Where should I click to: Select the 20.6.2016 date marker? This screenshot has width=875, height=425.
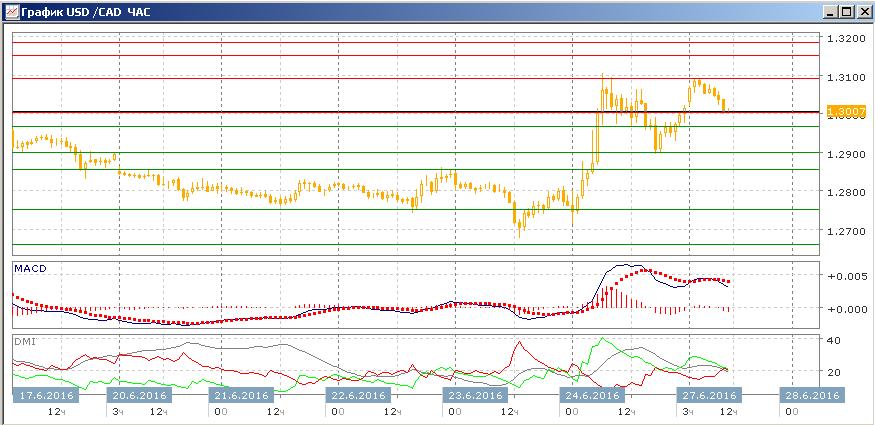(140, 395)
